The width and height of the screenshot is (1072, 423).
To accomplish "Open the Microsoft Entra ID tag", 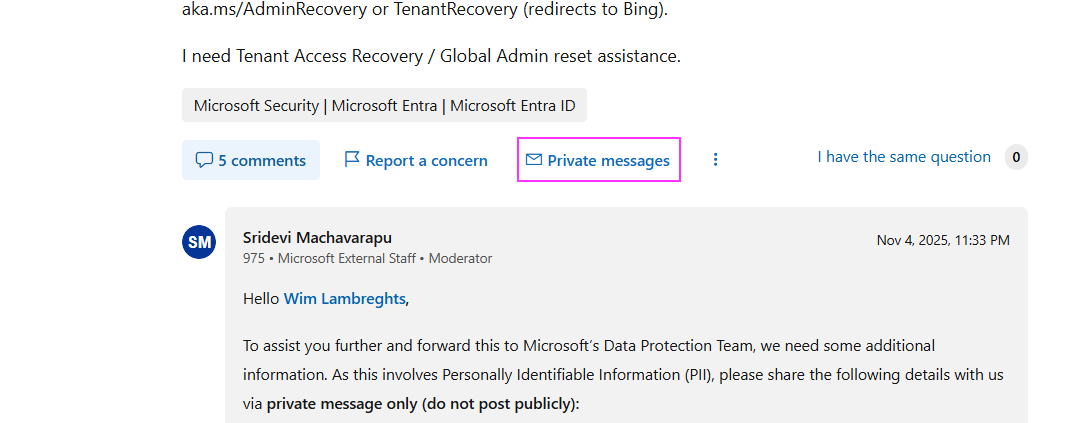I will pyautogui.click(x=513, y=106).
